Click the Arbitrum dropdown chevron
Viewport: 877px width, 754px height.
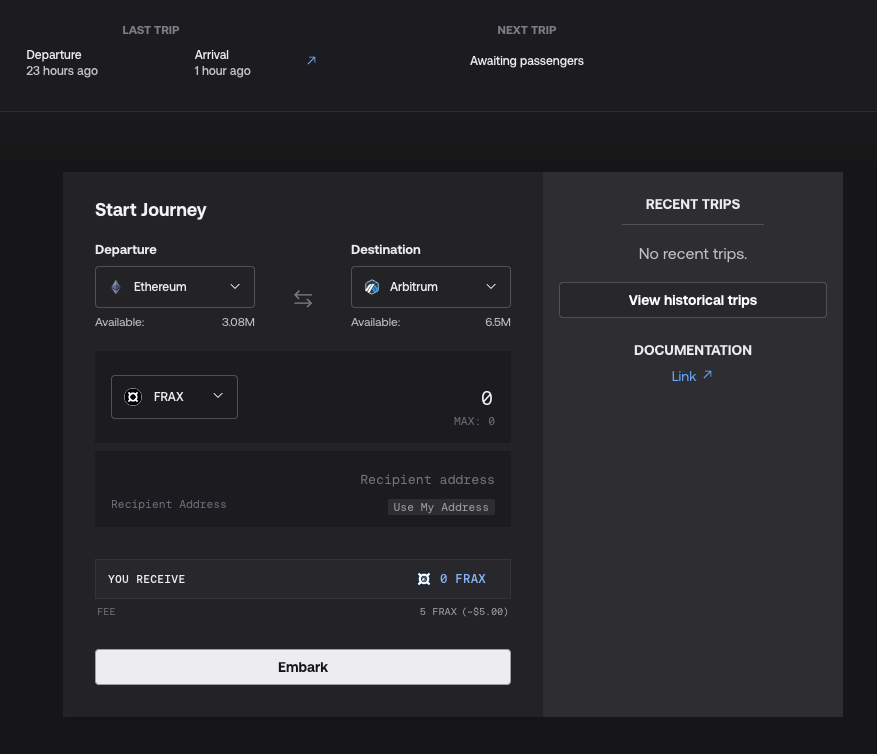coord(491,287)
